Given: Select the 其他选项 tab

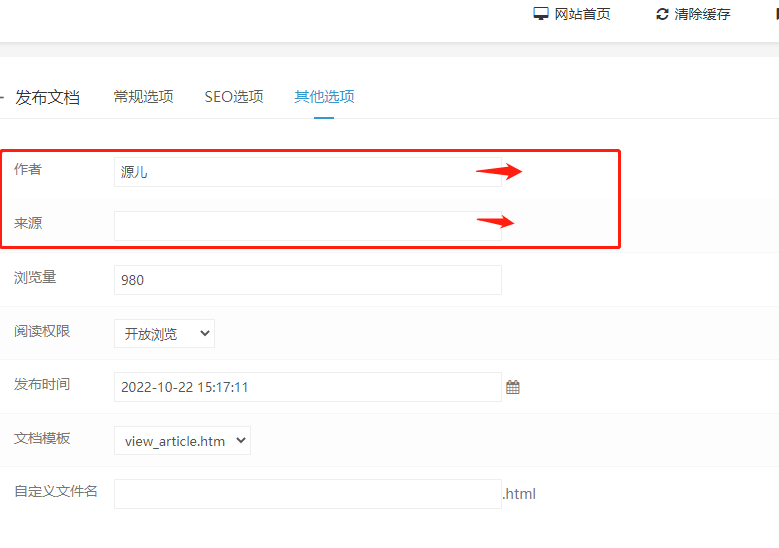Looking at the screenshot, I should point(324,96).
